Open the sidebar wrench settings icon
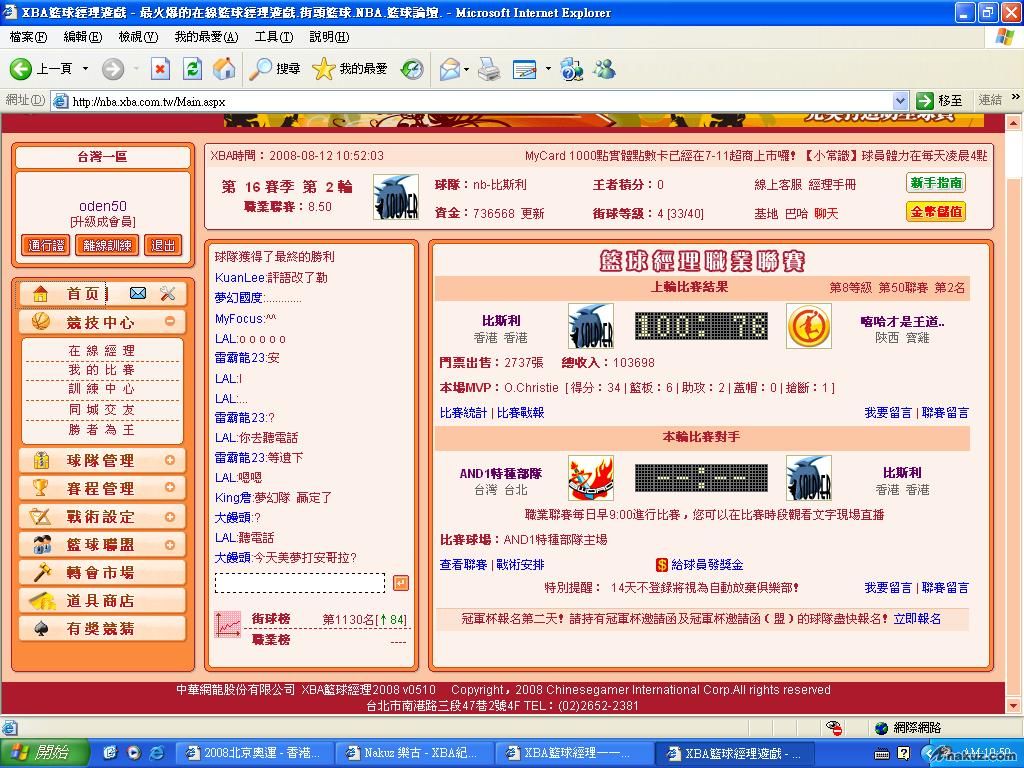The image size is (1024, 768). (x=168, y=293)
